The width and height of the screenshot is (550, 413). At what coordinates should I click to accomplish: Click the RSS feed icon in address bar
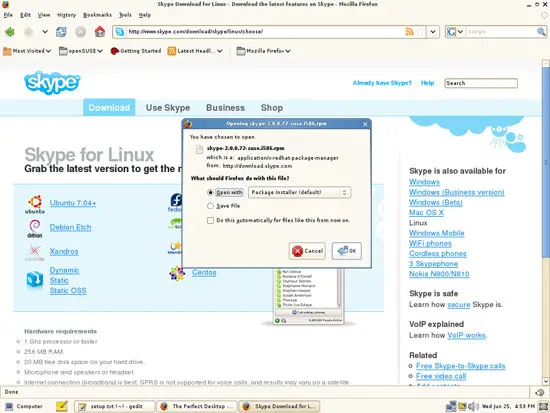point(409,32)
